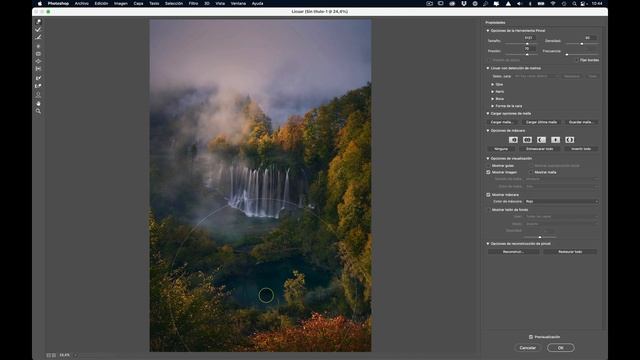Screen dimensions: 640x360
Task: Open Spotlight search in menu bar
Action: pos(574,3)
